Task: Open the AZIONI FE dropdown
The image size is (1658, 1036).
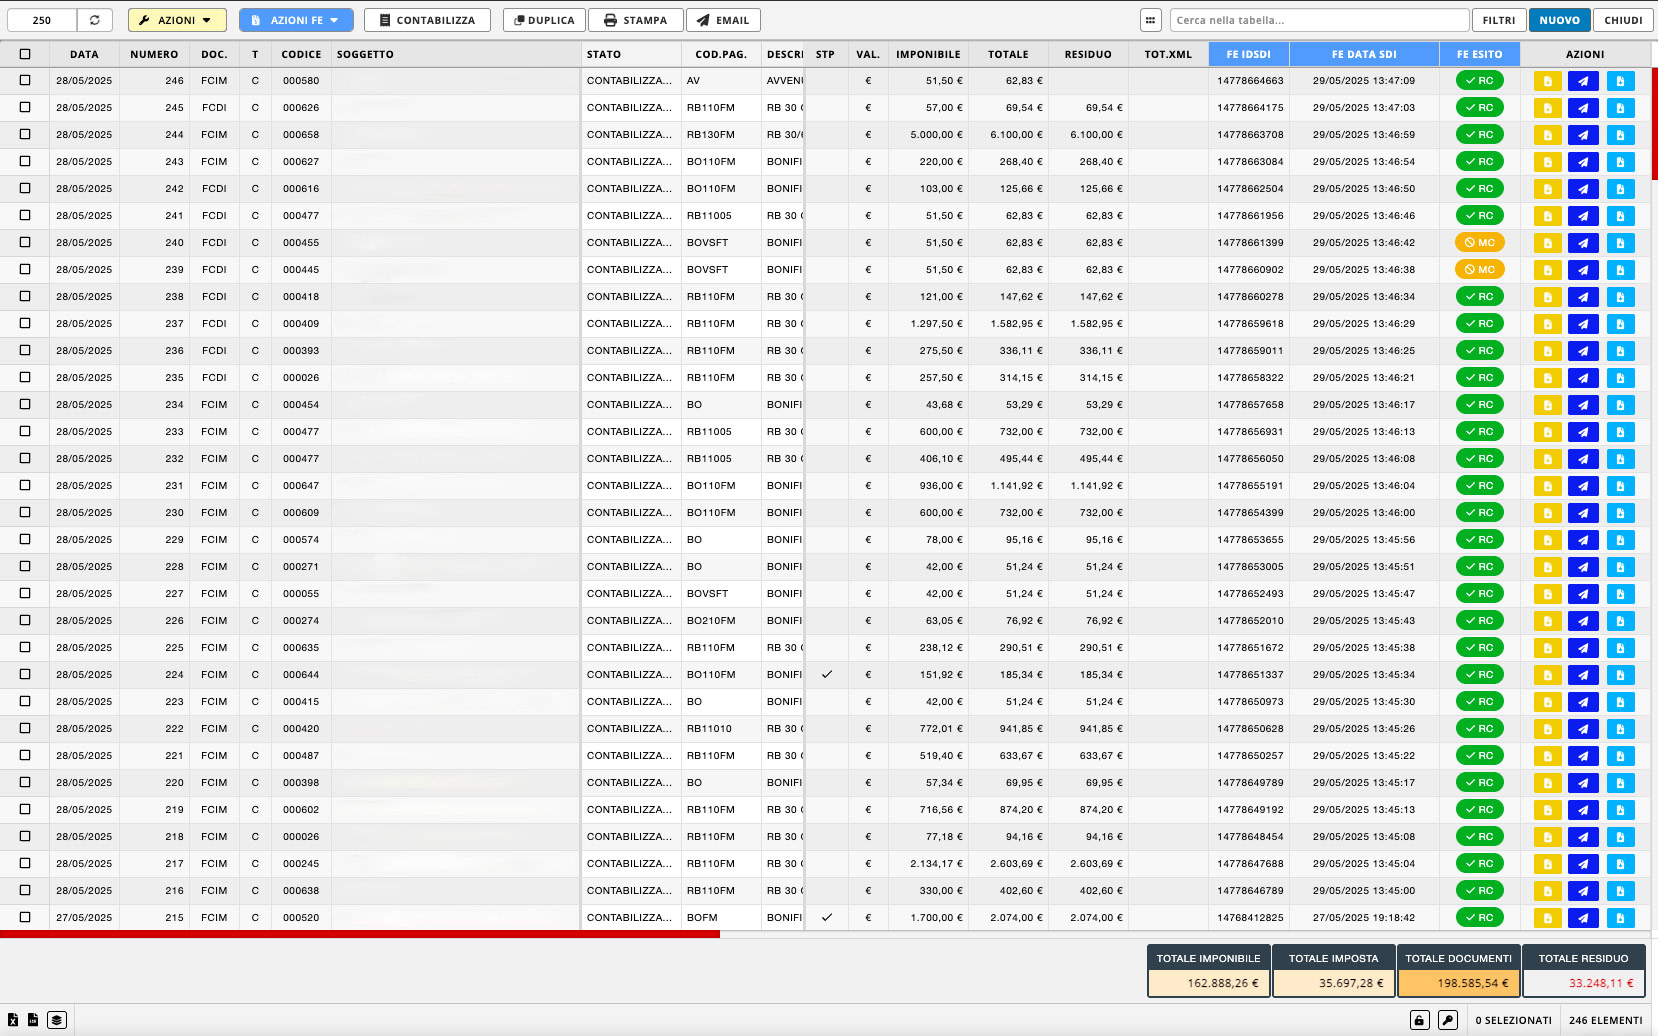Action: [296, 20]
